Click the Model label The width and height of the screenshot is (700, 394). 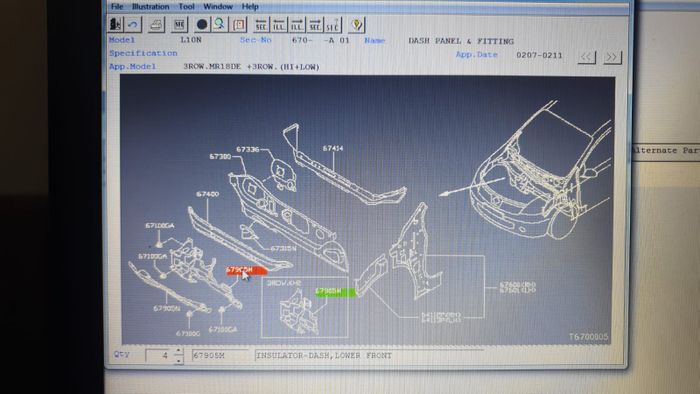tap(122, 40)
